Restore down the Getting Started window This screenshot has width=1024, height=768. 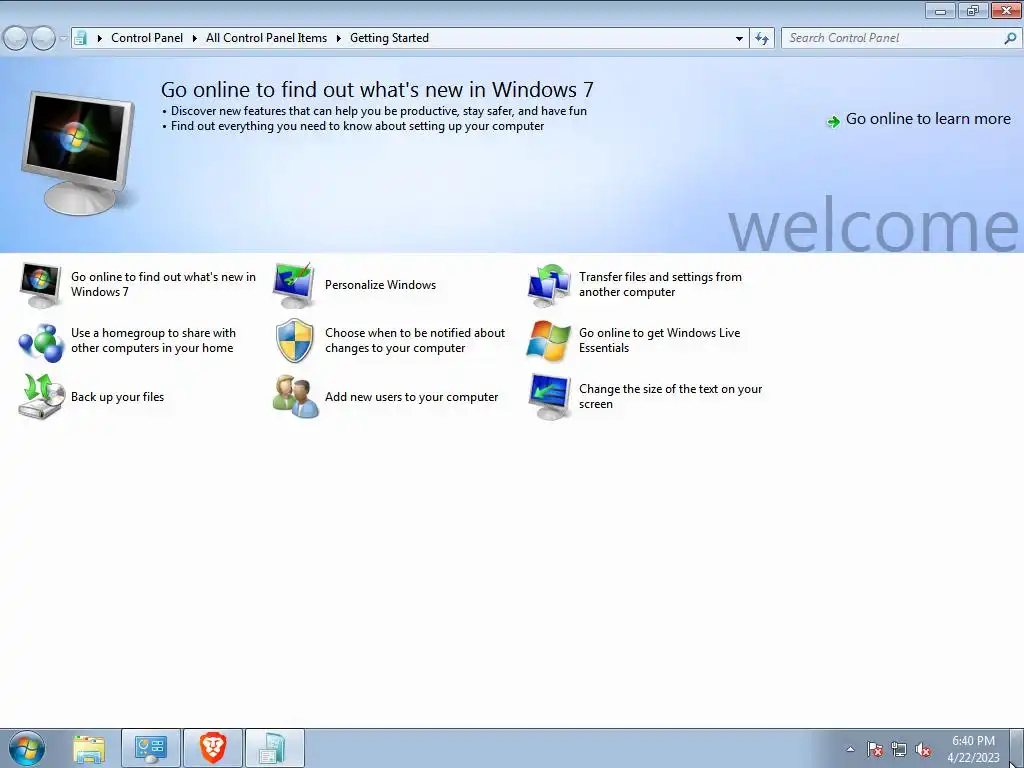pyautogui.click(x=973, y=11)
